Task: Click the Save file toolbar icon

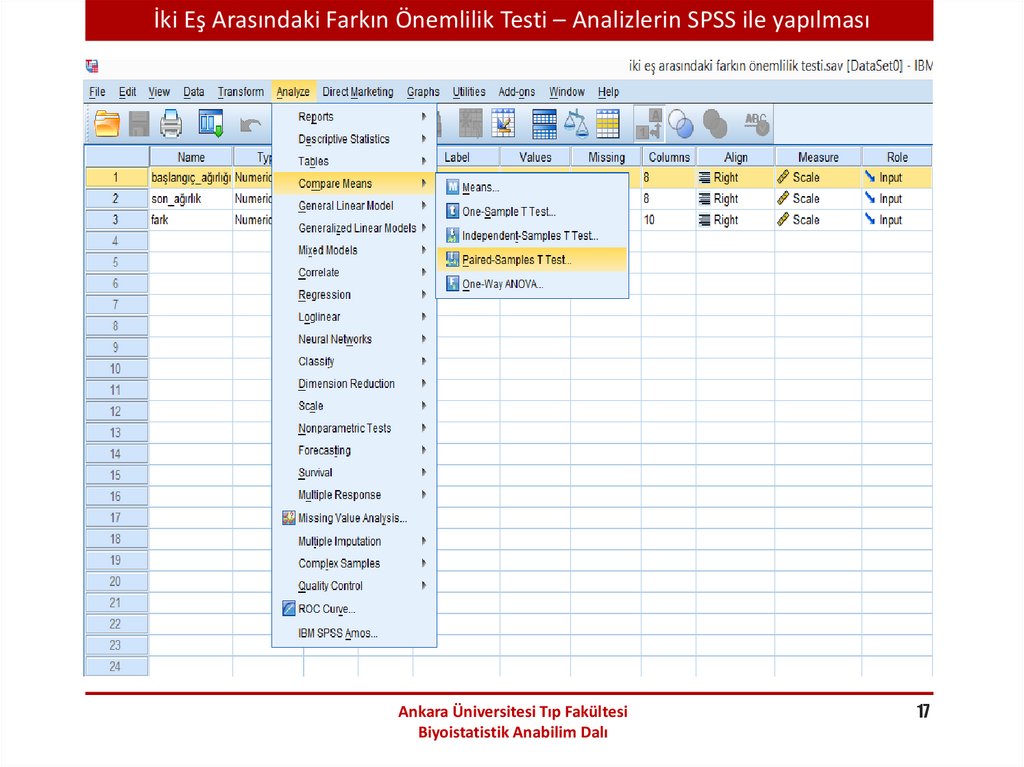Action: pyautogui.click(x=139, y=124)
